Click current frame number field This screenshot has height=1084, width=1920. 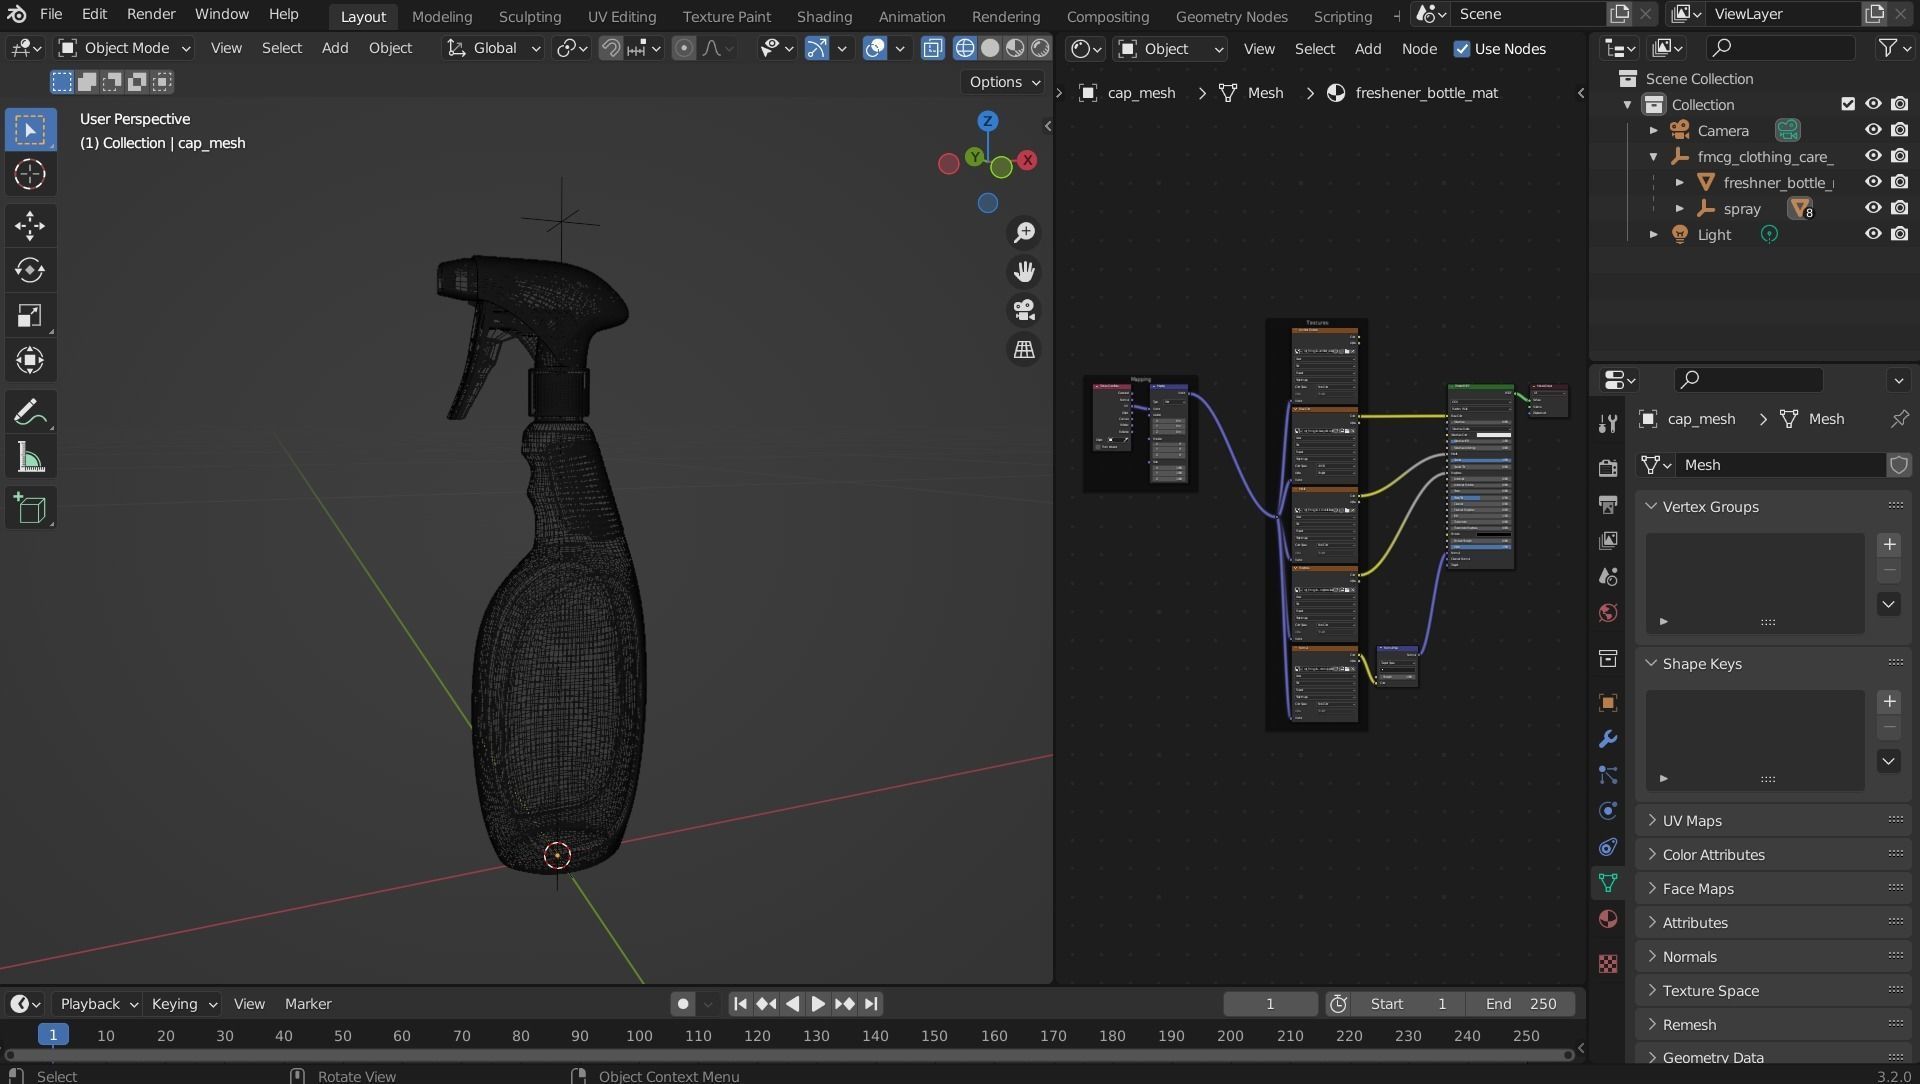click(x=1270, y=1003)
